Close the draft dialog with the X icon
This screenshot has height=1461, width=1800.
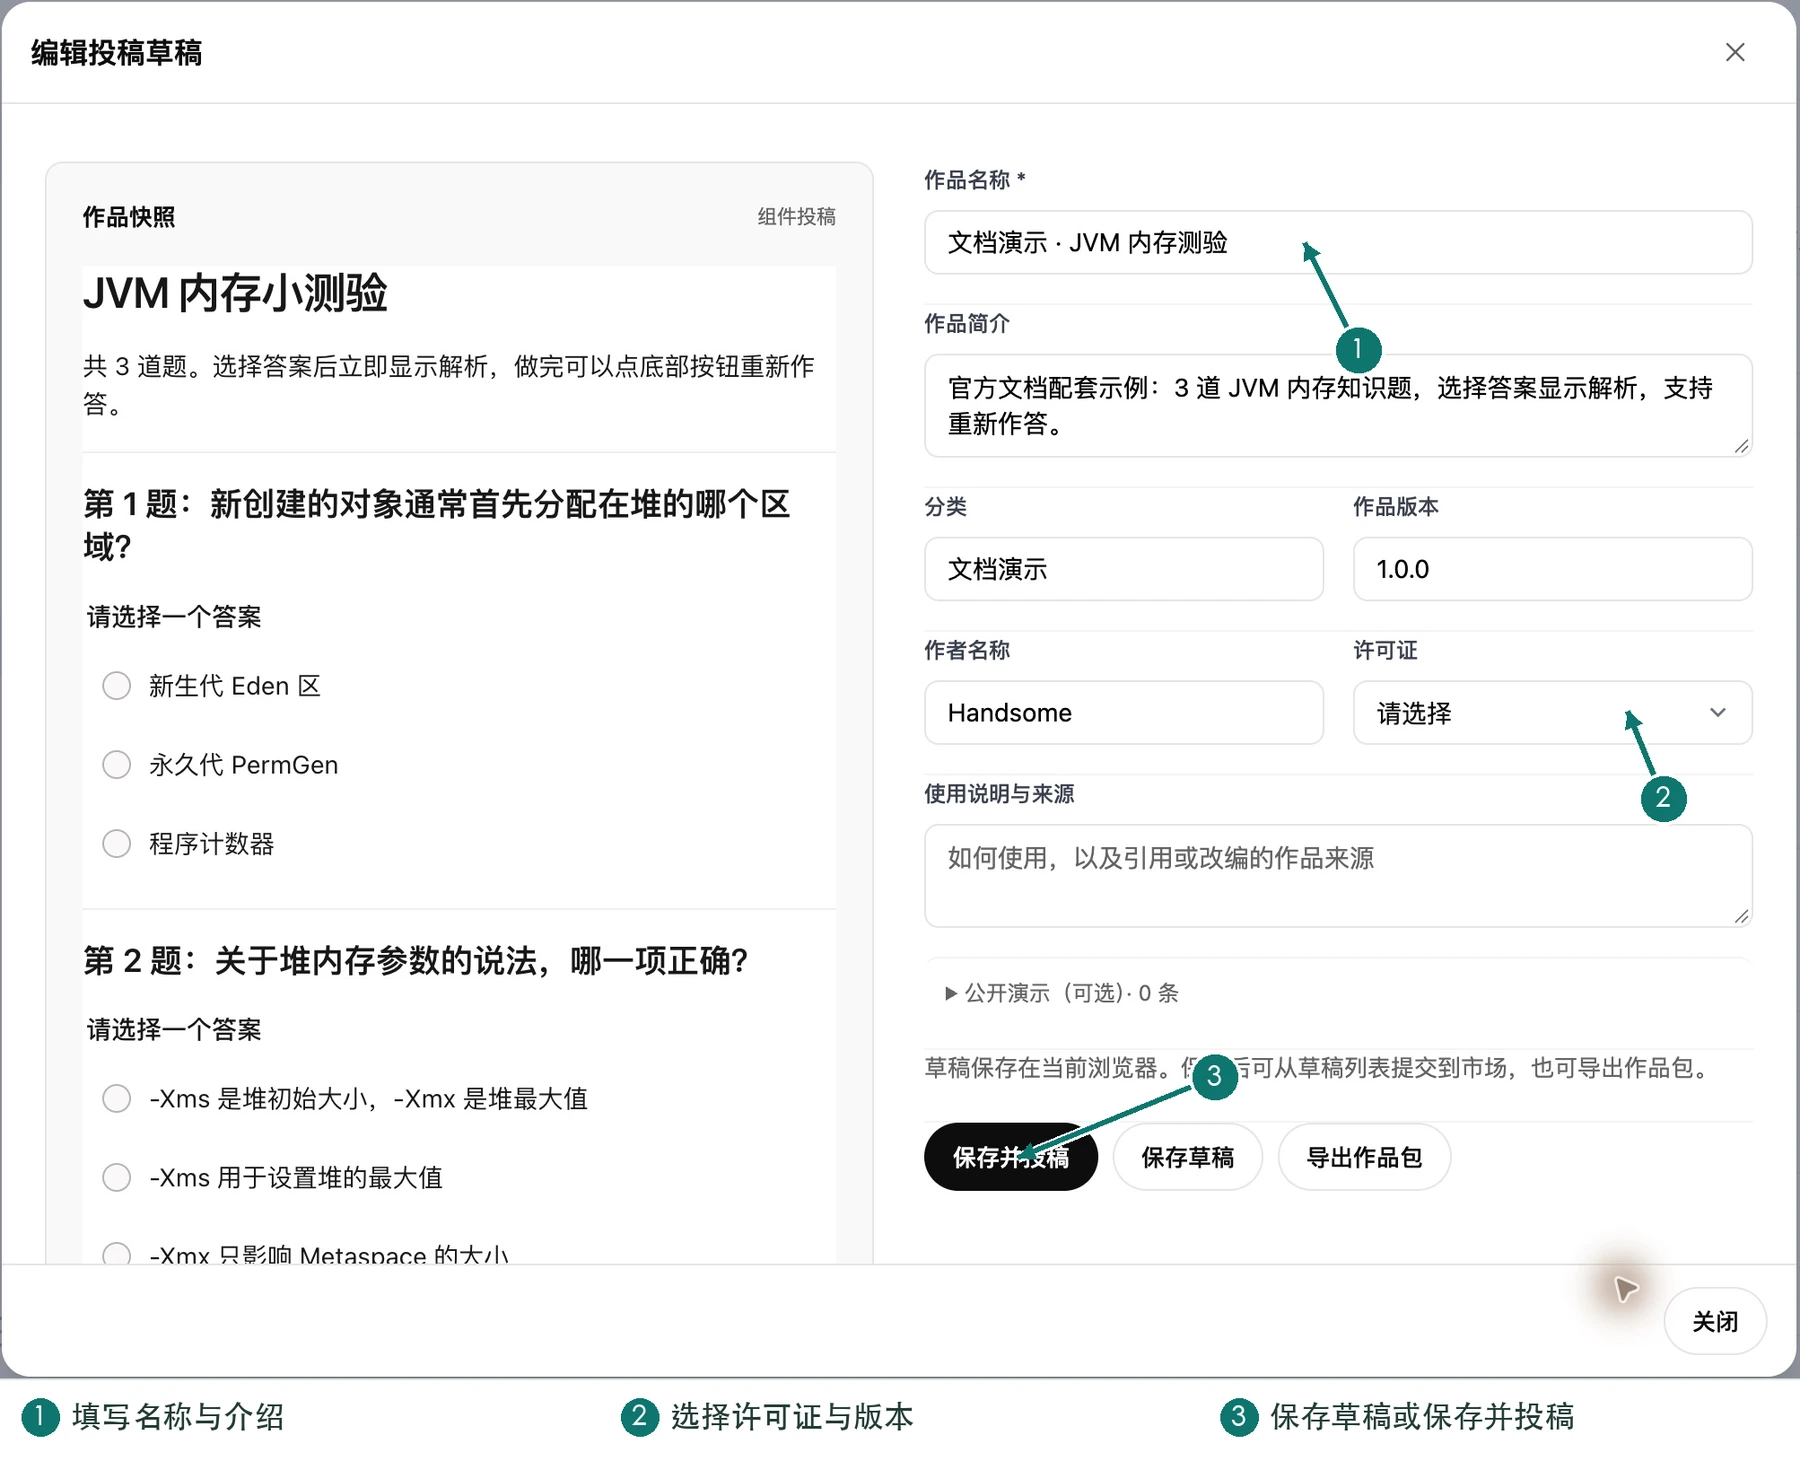[x=1735, y=52]
